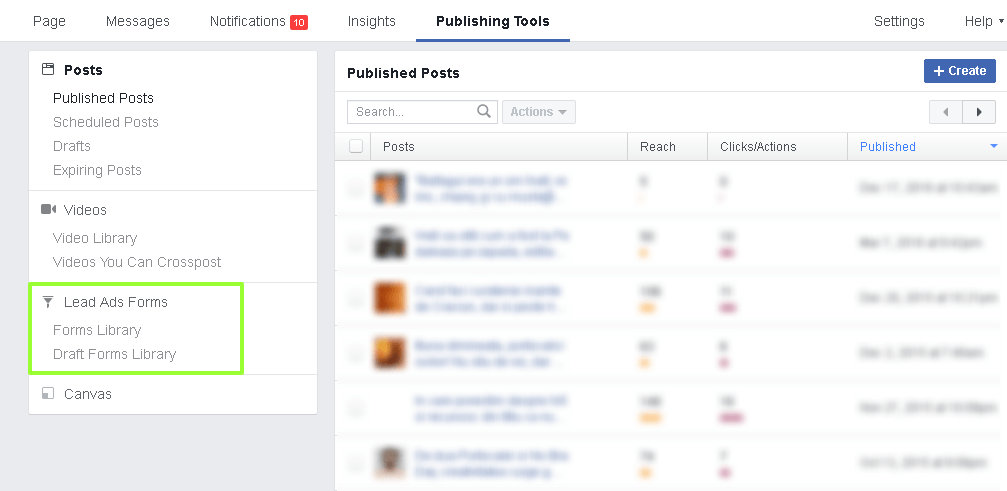This screenshot has height=491, width=1007.
Task: Check the first post's checkbox
Action: click(x=356, y=188)
